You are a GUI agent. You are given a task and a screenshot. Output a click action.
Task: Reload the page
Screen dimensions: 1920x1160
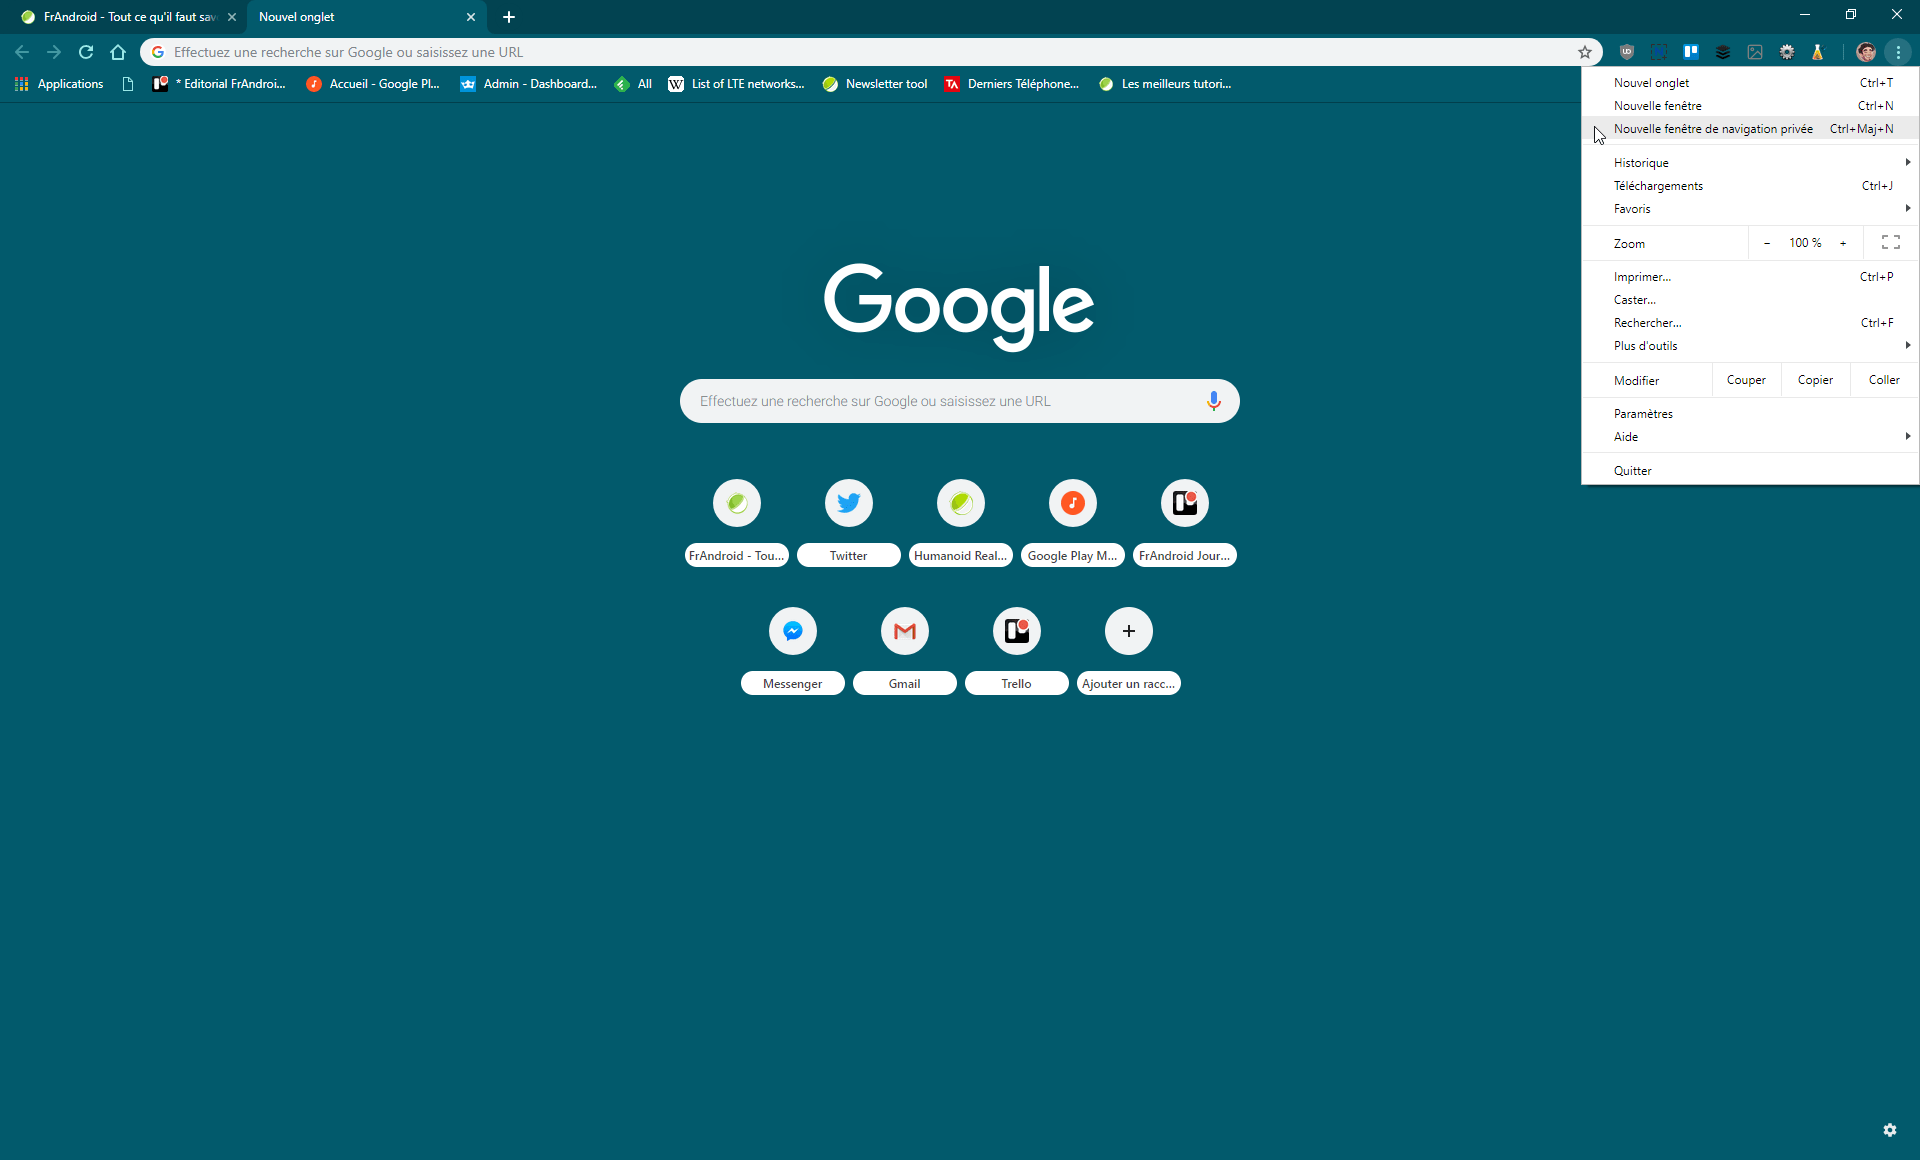click(86, 52)
